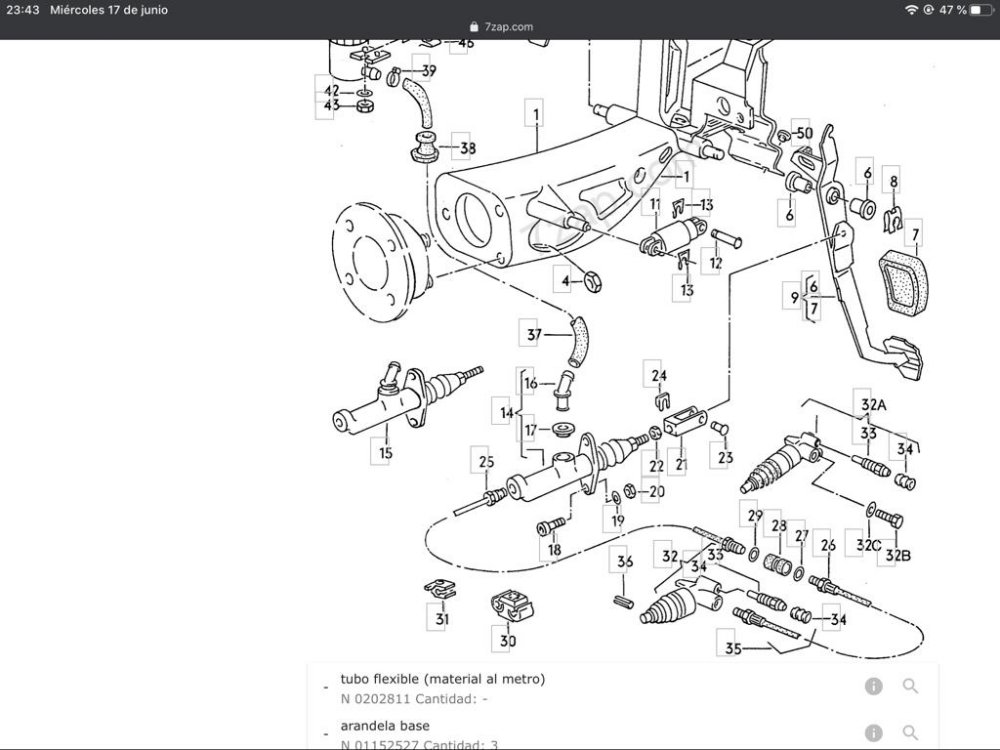Select diagram callout 9 for the pedal
Screen dimensions: 1000x750
pyautogui.click(x=794, y=297)
